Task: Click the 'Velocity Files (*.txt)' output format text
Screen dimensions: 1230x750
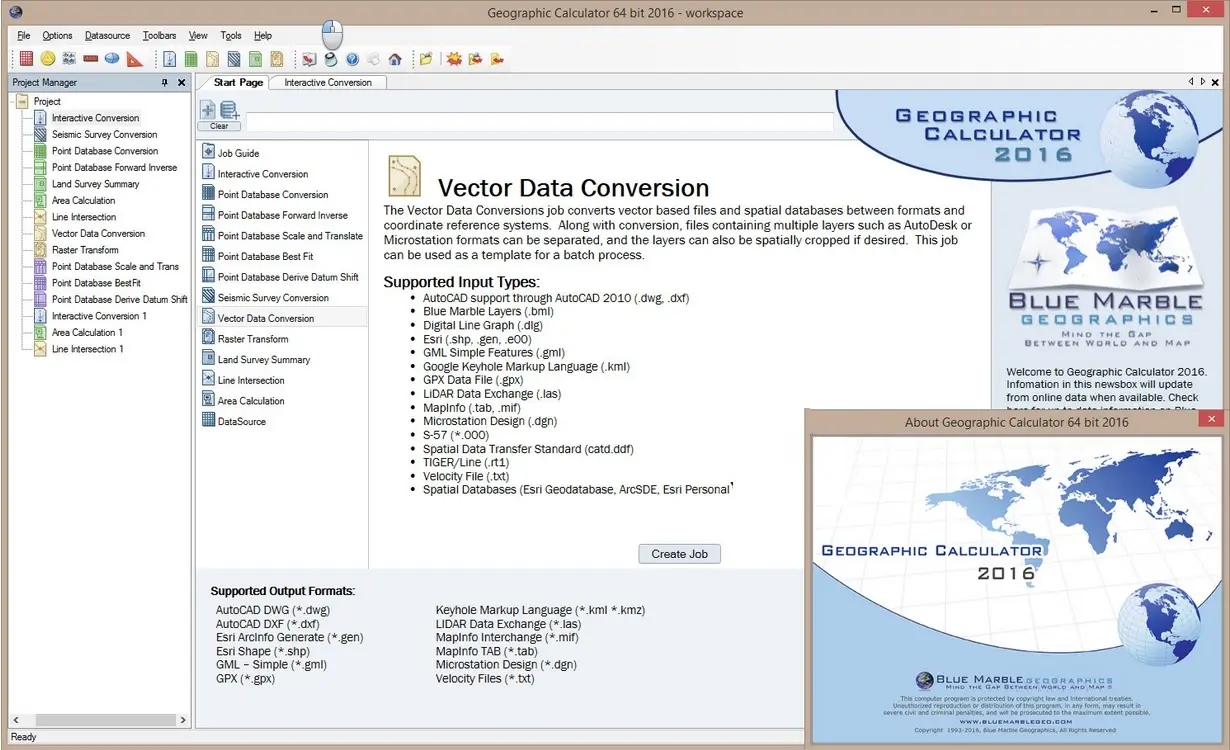Action: 485,678
